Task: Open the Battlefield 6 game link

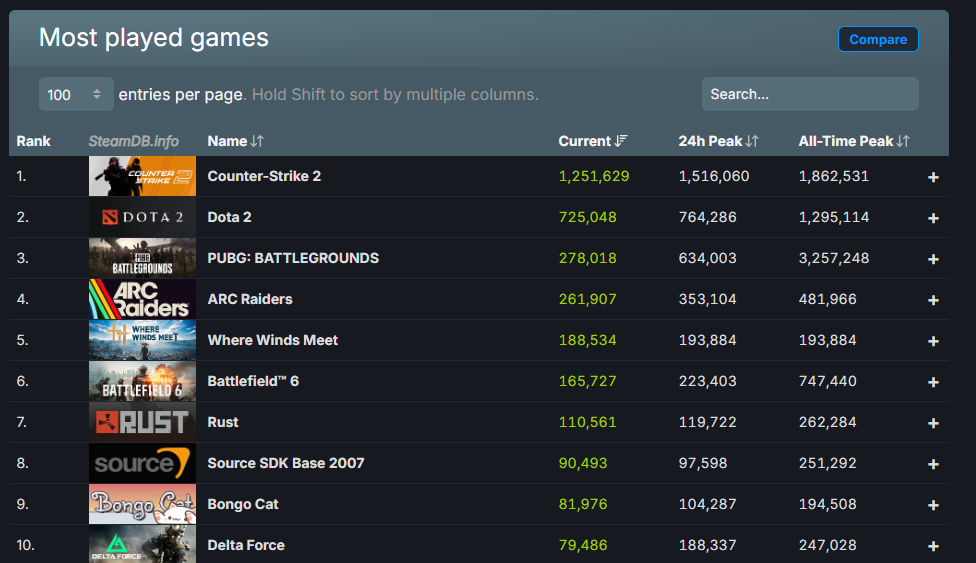Action: pyautogui.click(x=253, y=381)
